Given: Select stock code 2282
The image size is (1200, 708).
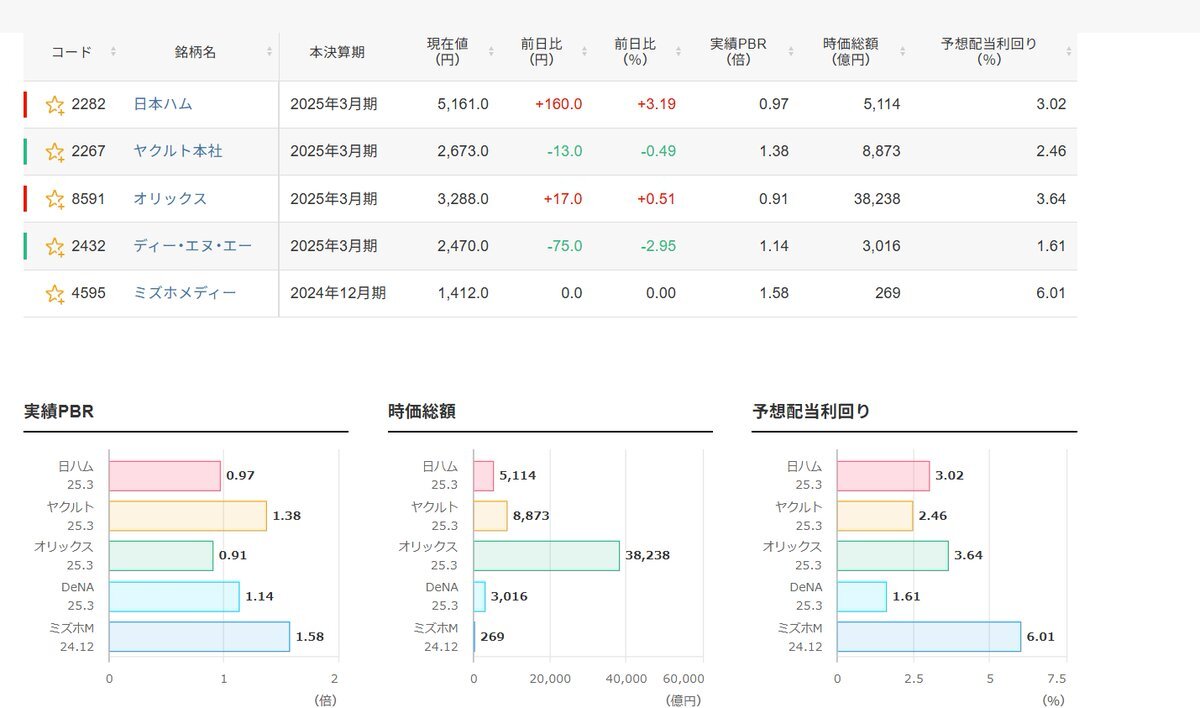Looking at the screenshot, I should tap(88, 104).
